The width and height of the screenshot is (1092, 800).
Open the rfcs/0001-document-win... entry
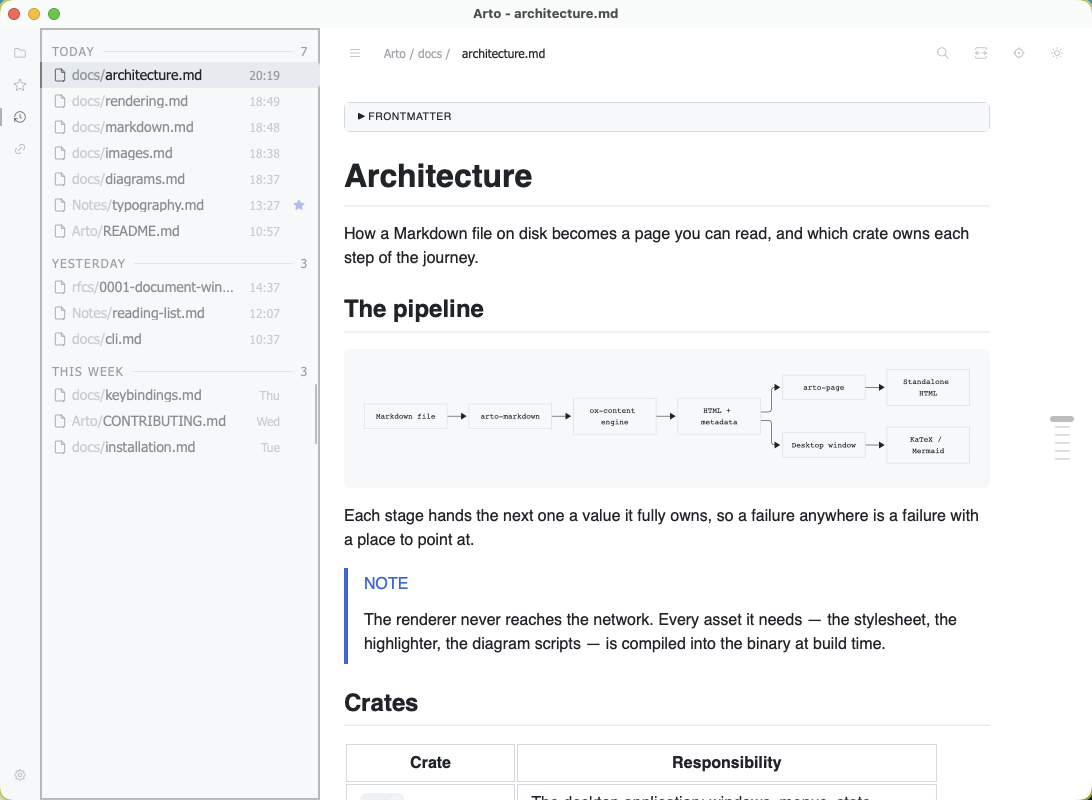[180, 288]
